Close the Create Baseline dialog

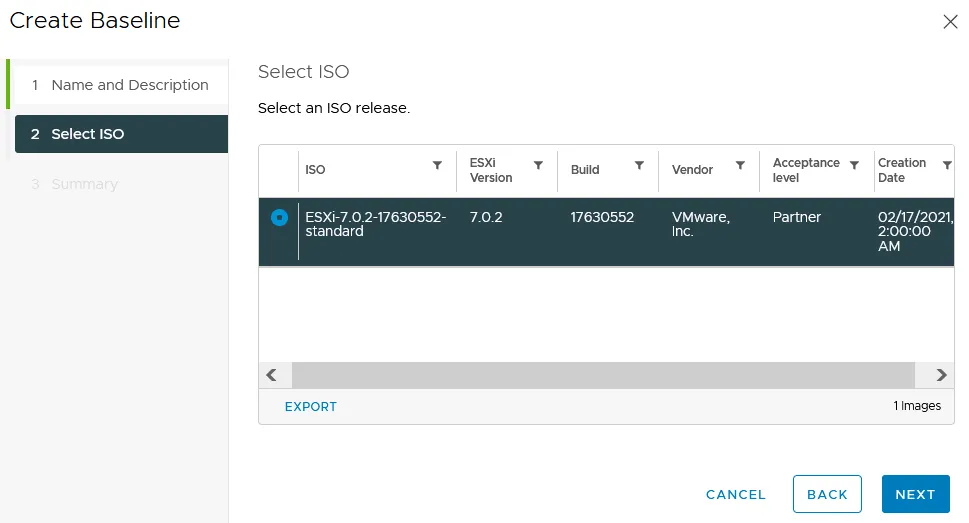950,22
